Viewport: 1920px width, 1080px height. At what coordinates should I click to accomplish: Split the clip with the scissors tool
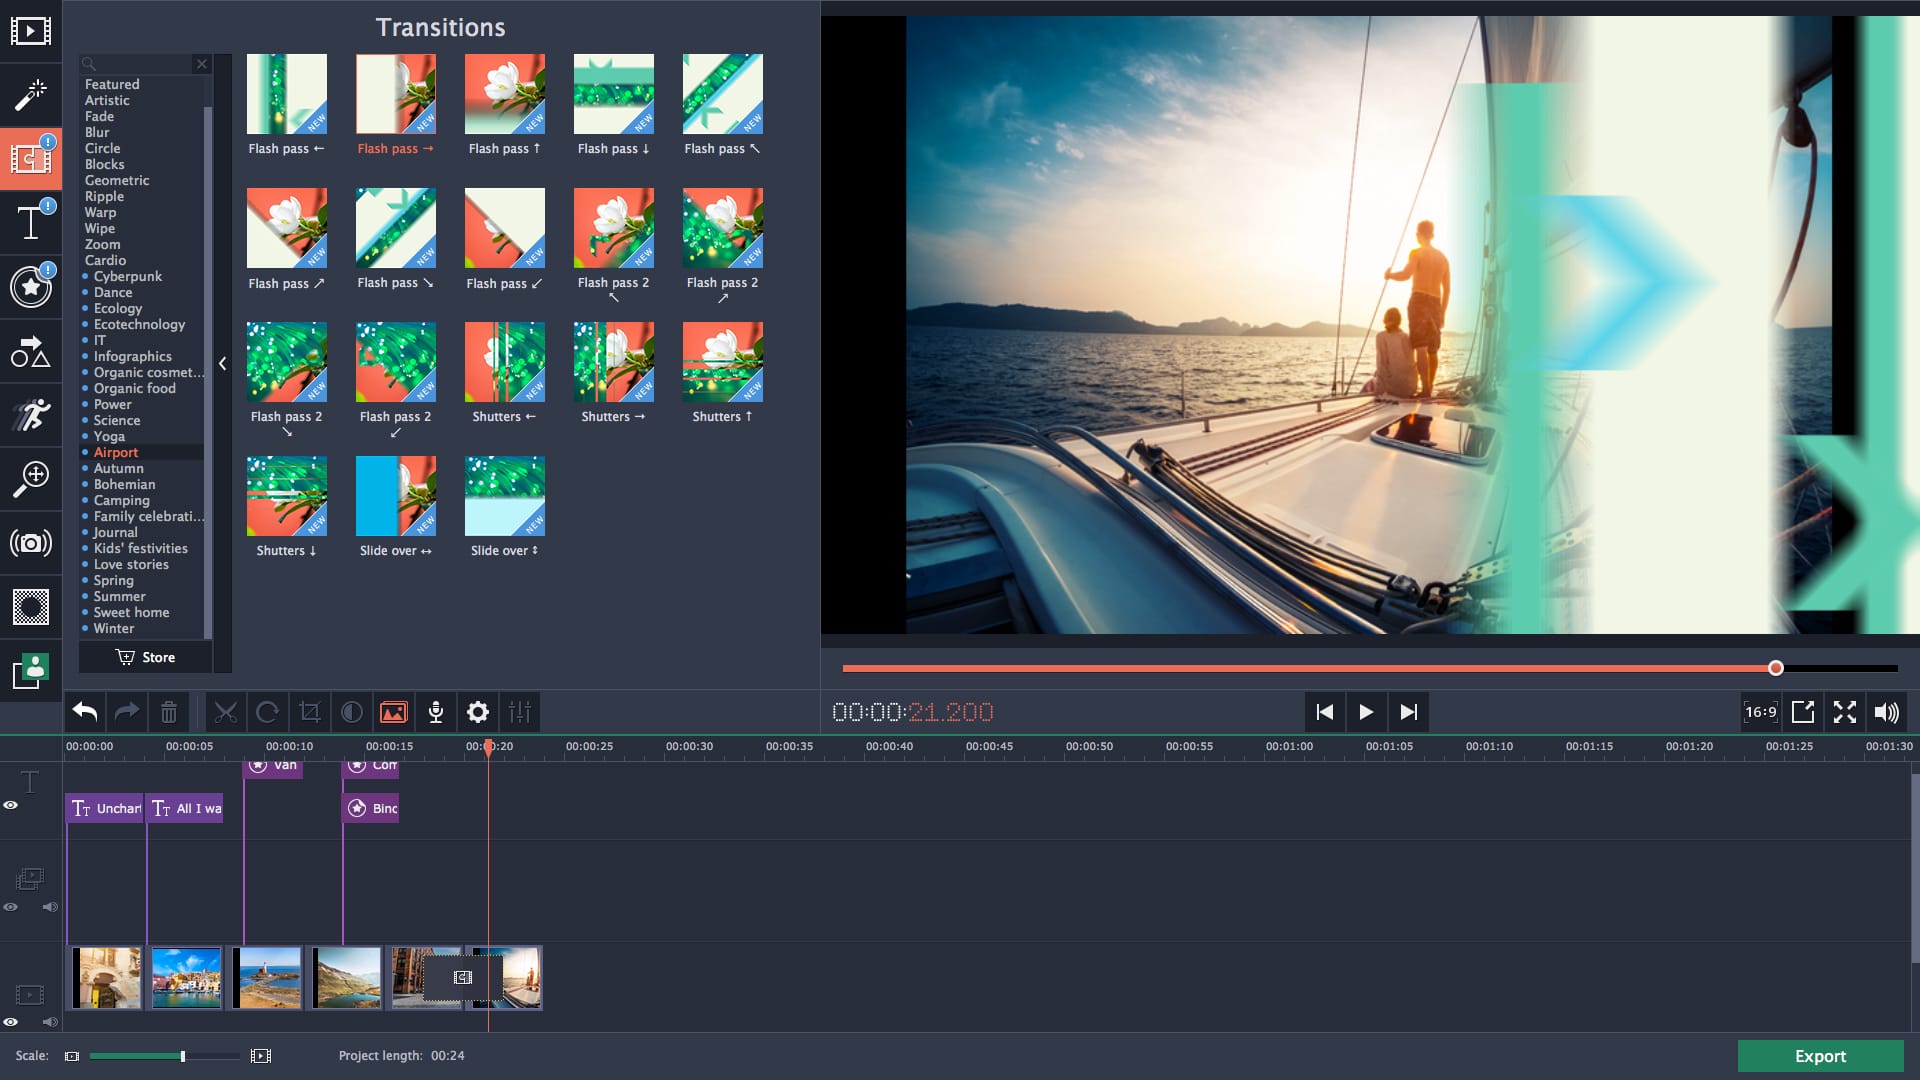pyautogui.click(x=226, y=712)
